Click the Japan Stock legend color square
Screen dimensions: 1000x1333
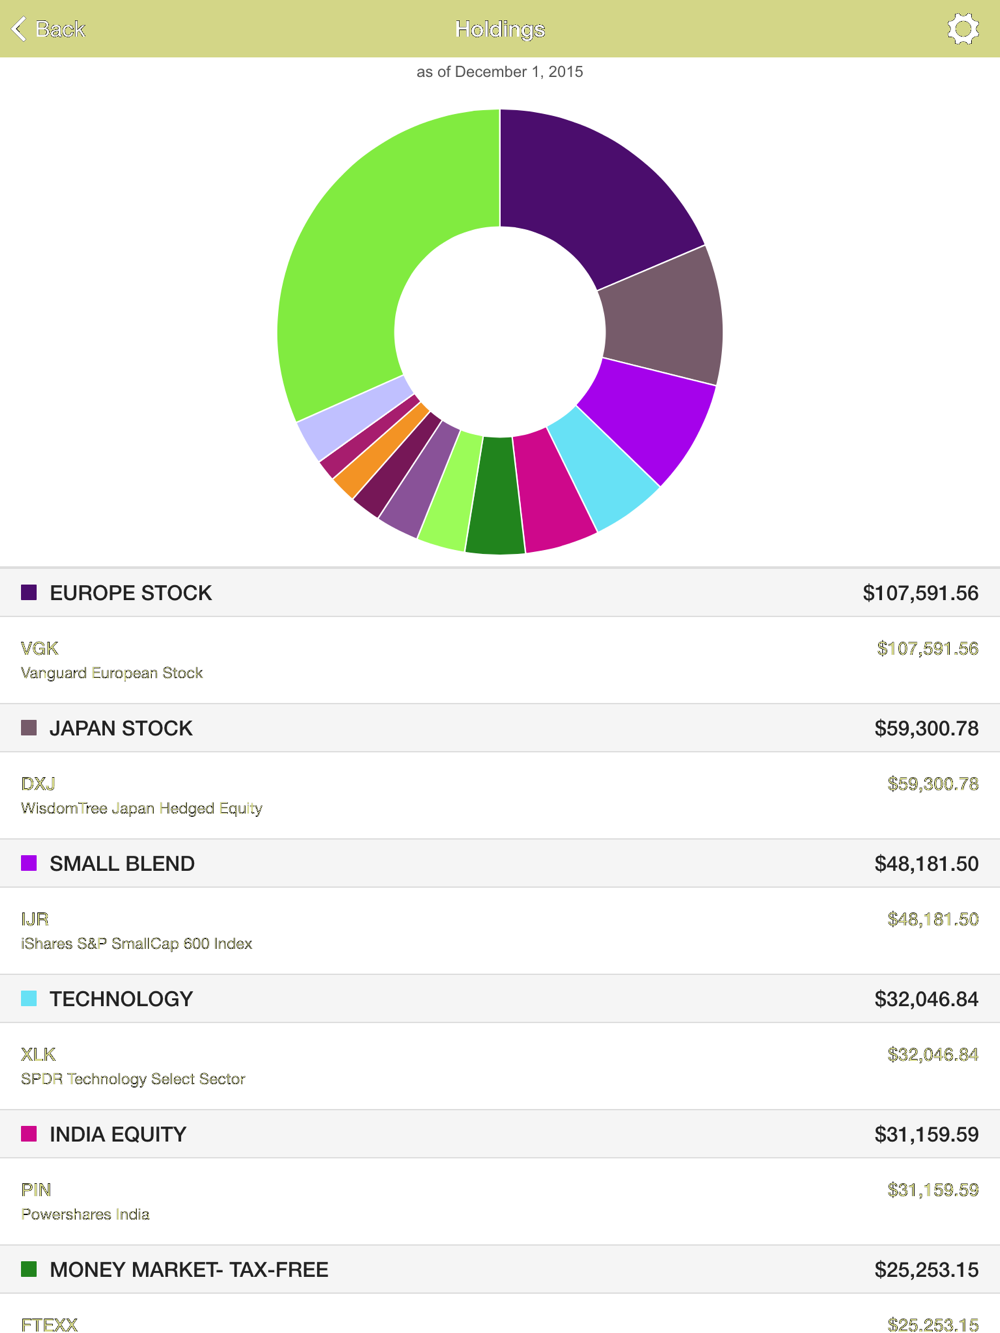coord(29,728)
